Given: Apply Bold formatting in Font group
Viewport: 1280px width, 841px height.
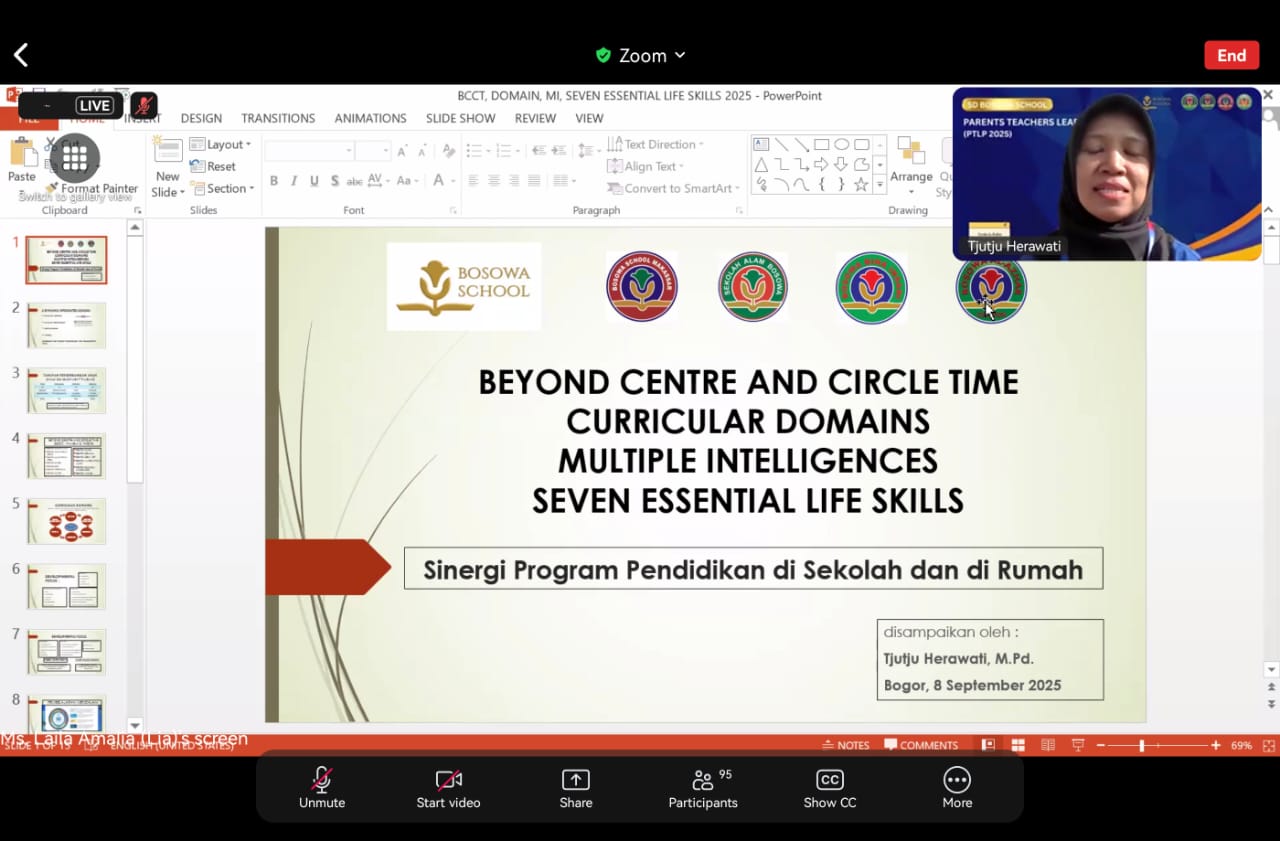Looking at the screenshot, I should click(x=274, y=181).
